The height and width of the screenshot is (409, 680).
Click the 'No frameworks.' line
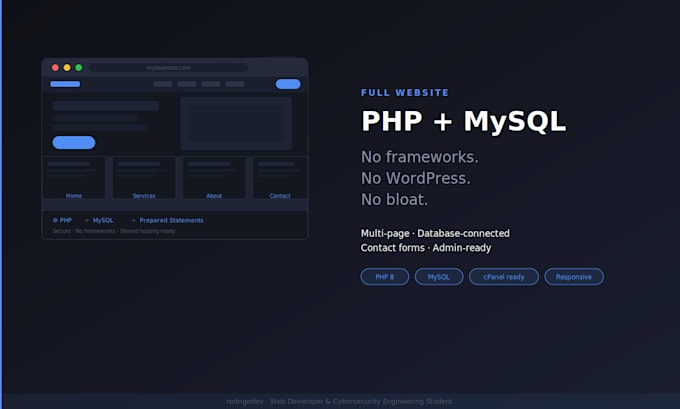tap(420, 157)
